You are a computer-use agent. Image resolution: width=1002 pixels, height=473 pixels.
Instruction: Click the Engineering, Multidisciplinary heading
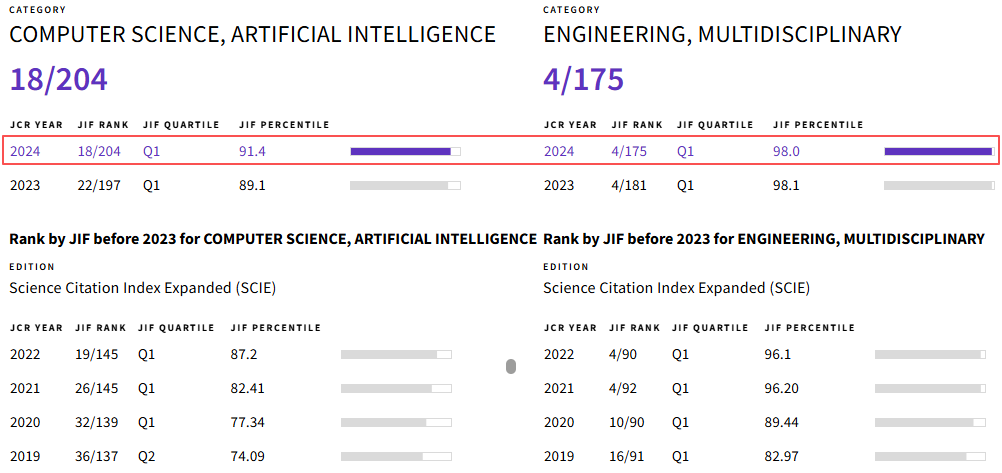click(x=722, y=35)
